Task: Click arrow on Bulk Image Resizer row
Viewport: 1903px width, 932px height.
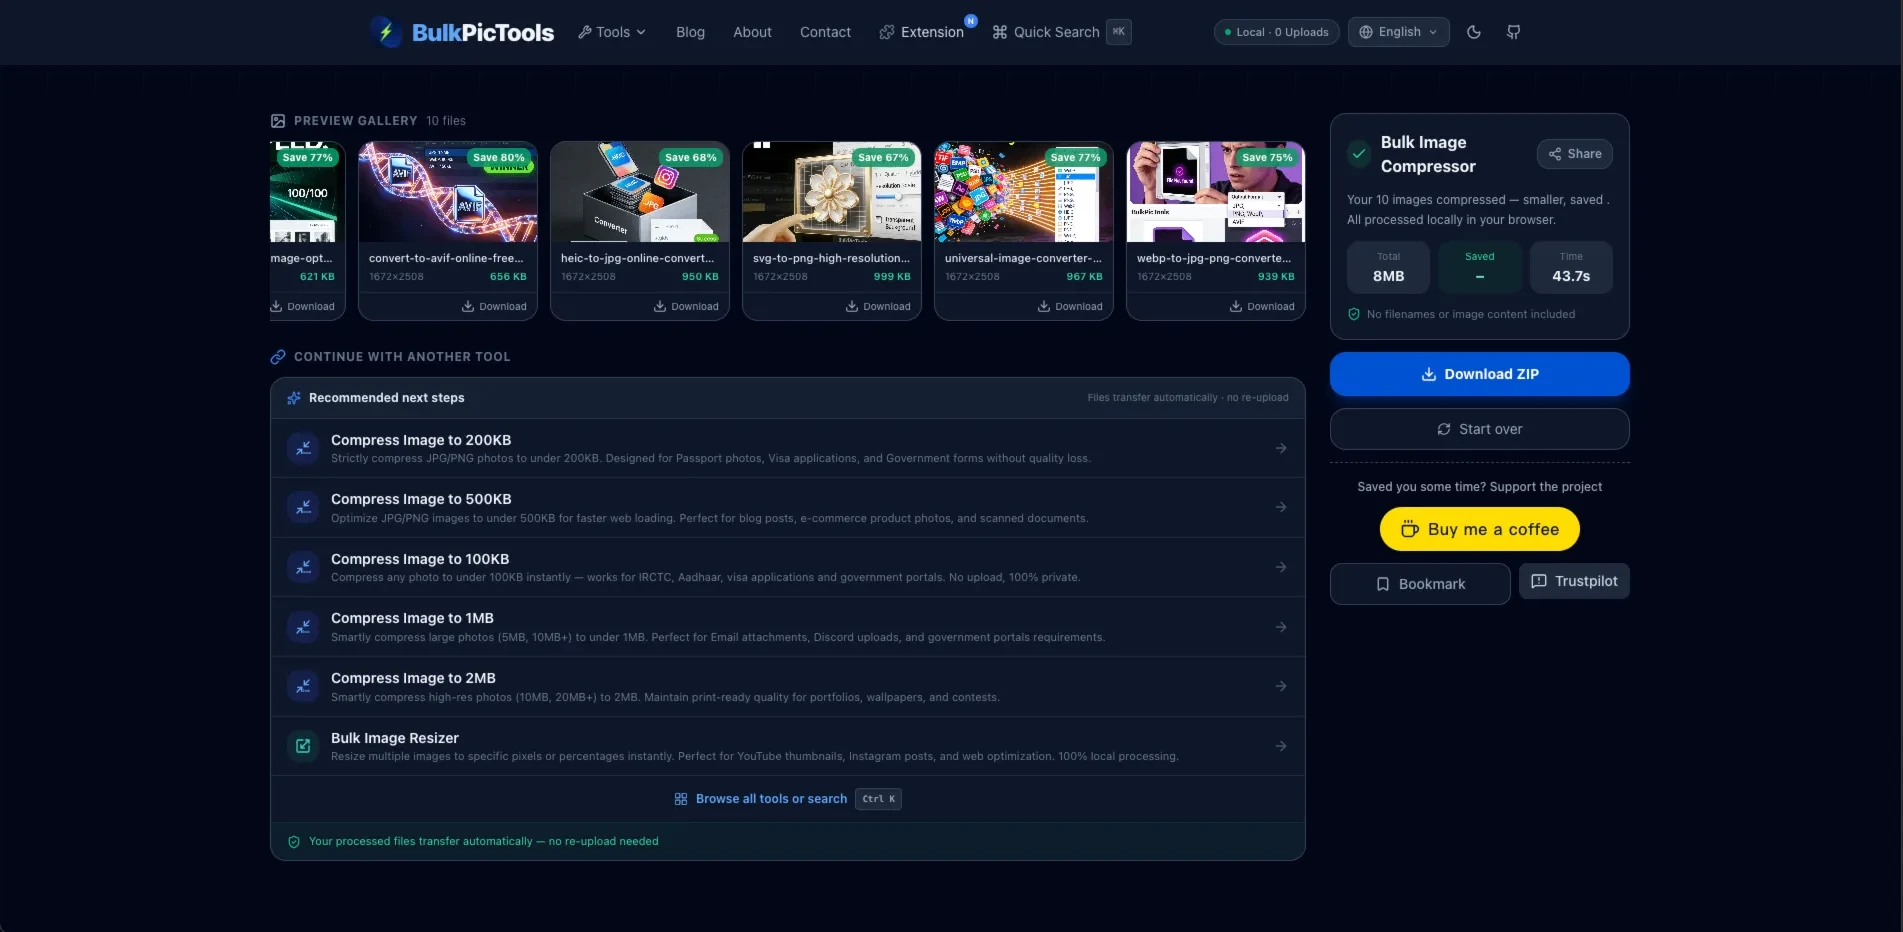Action: pos(1281,746)
